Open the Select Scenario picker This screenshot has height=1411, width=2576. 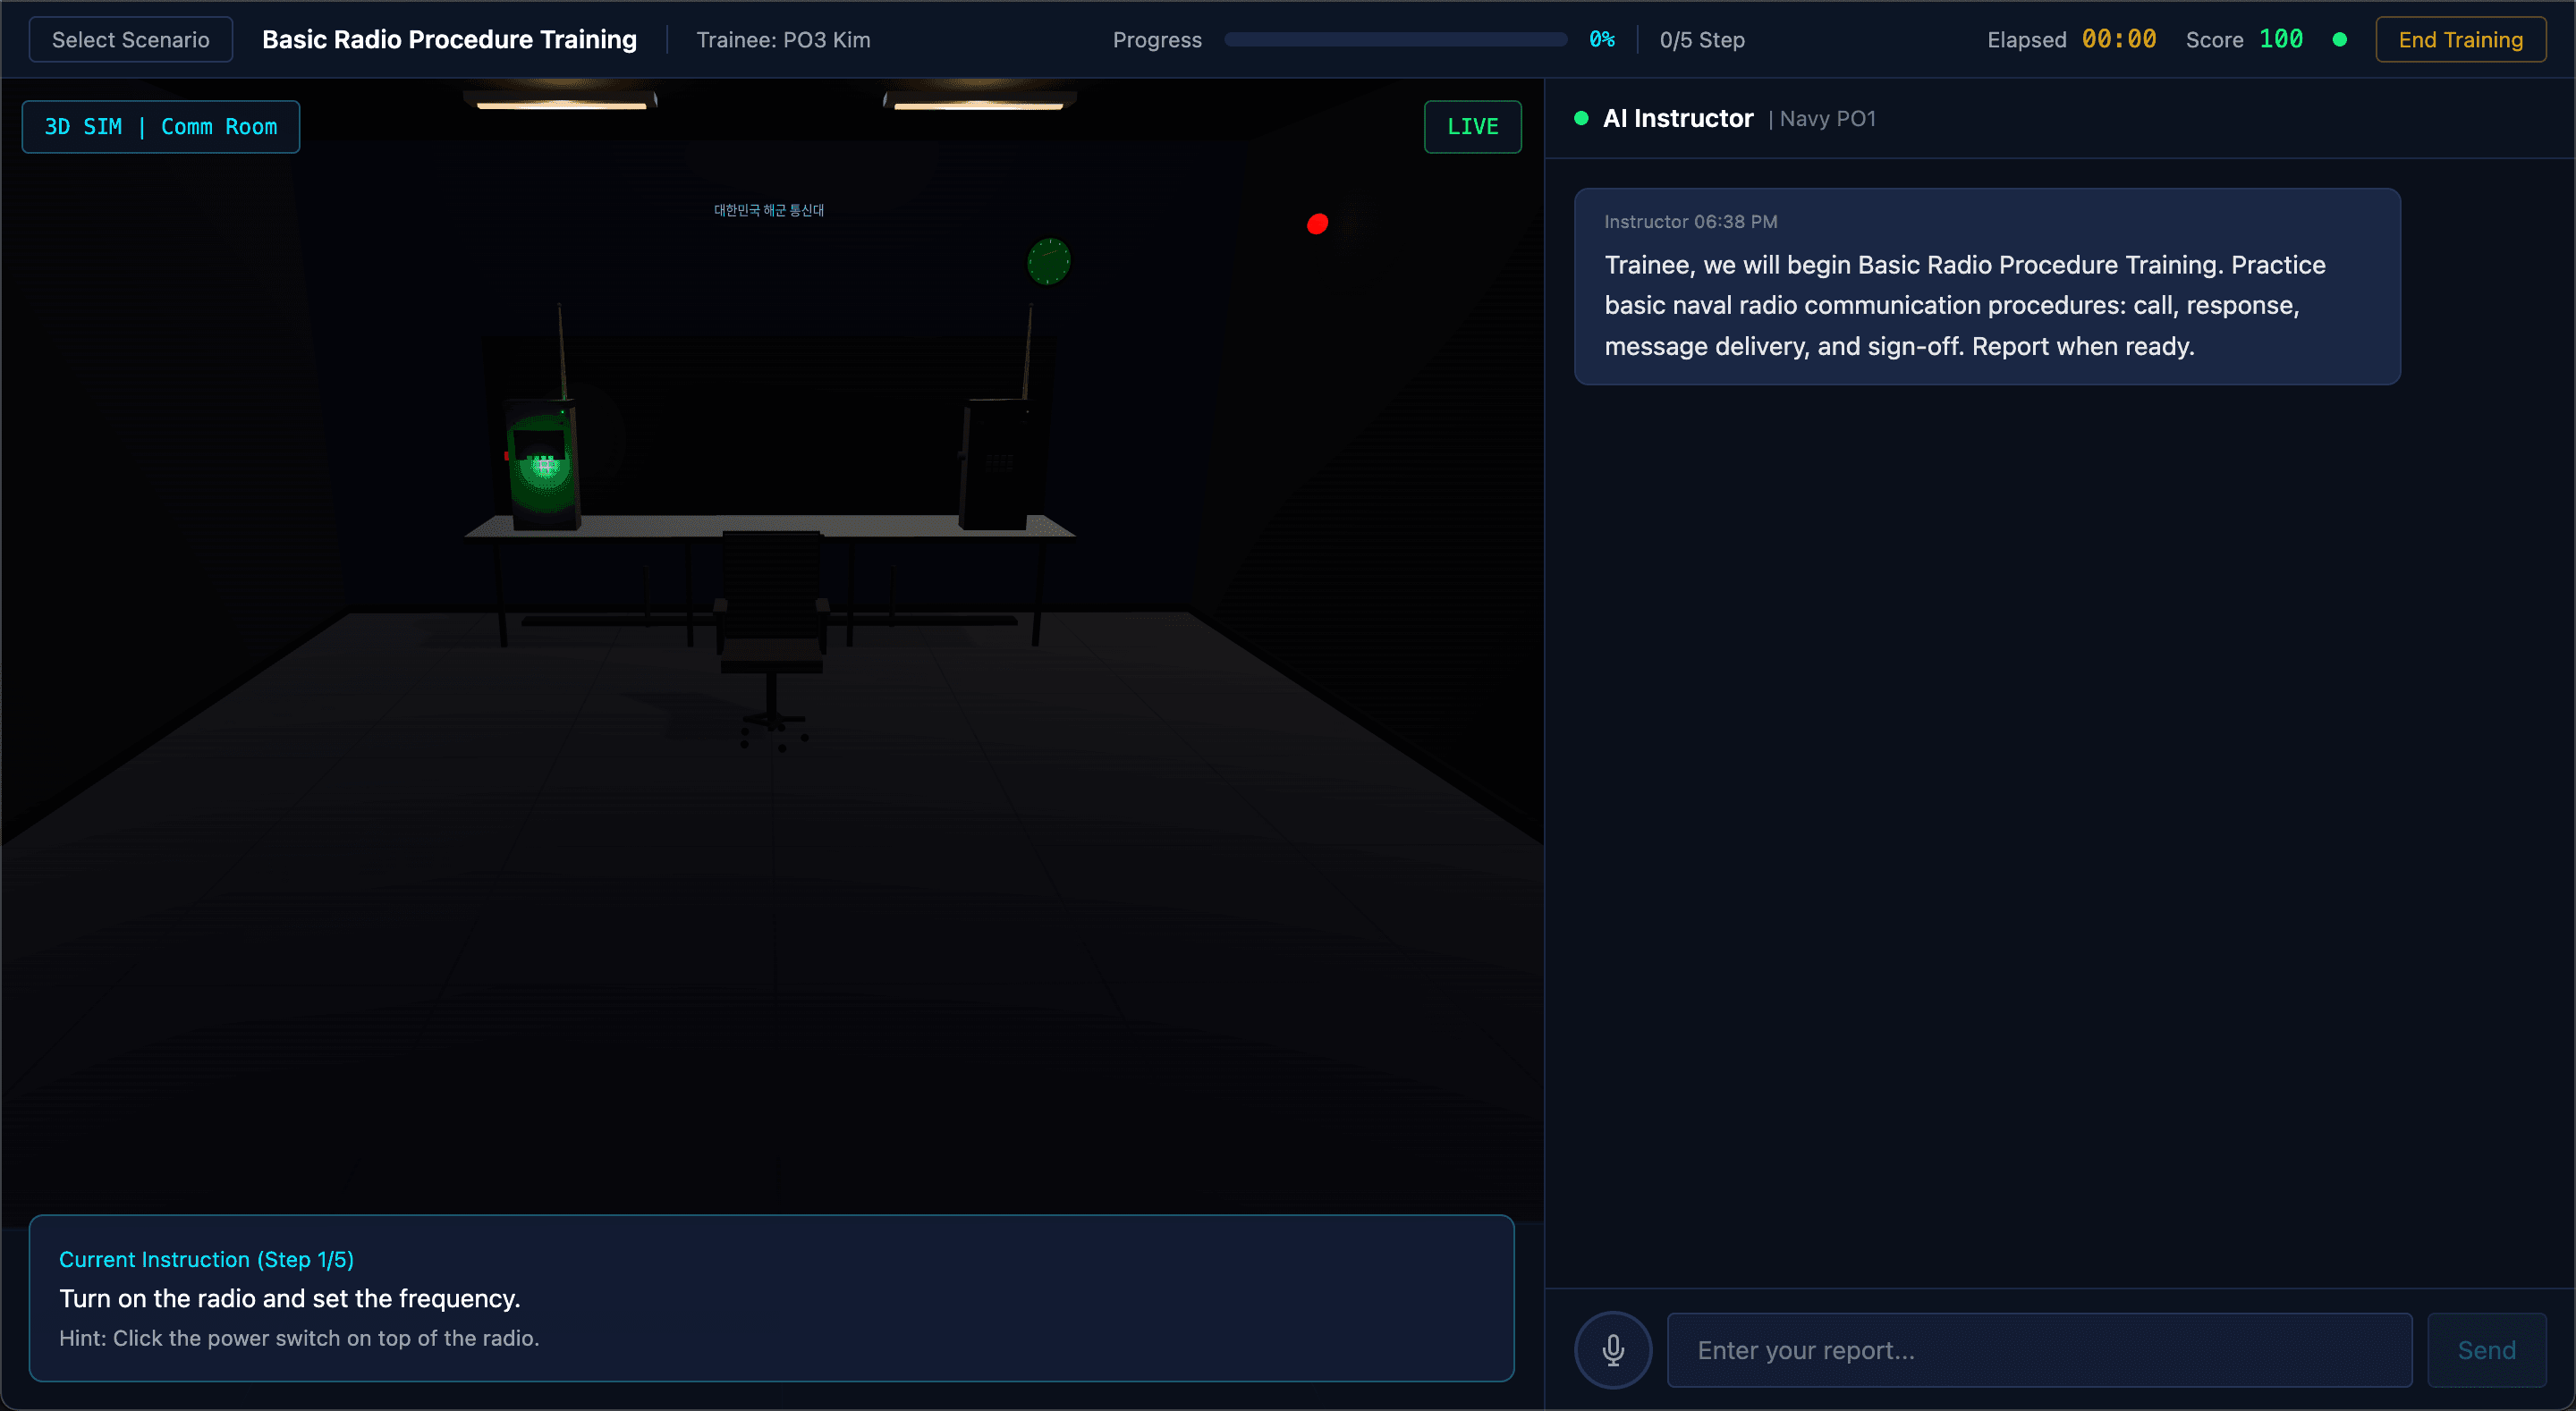[x=130, y=39]
